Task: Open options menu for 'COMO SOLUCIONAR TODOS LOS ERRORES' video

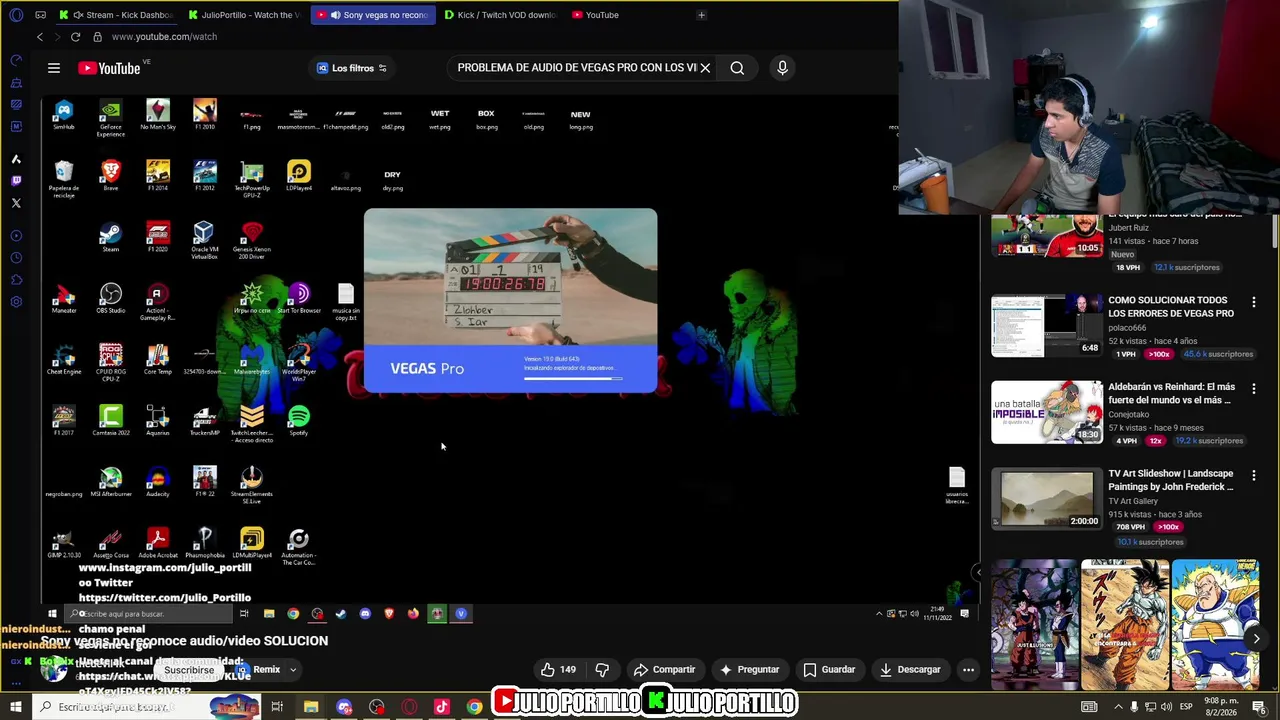Action: coord(1254,301)
